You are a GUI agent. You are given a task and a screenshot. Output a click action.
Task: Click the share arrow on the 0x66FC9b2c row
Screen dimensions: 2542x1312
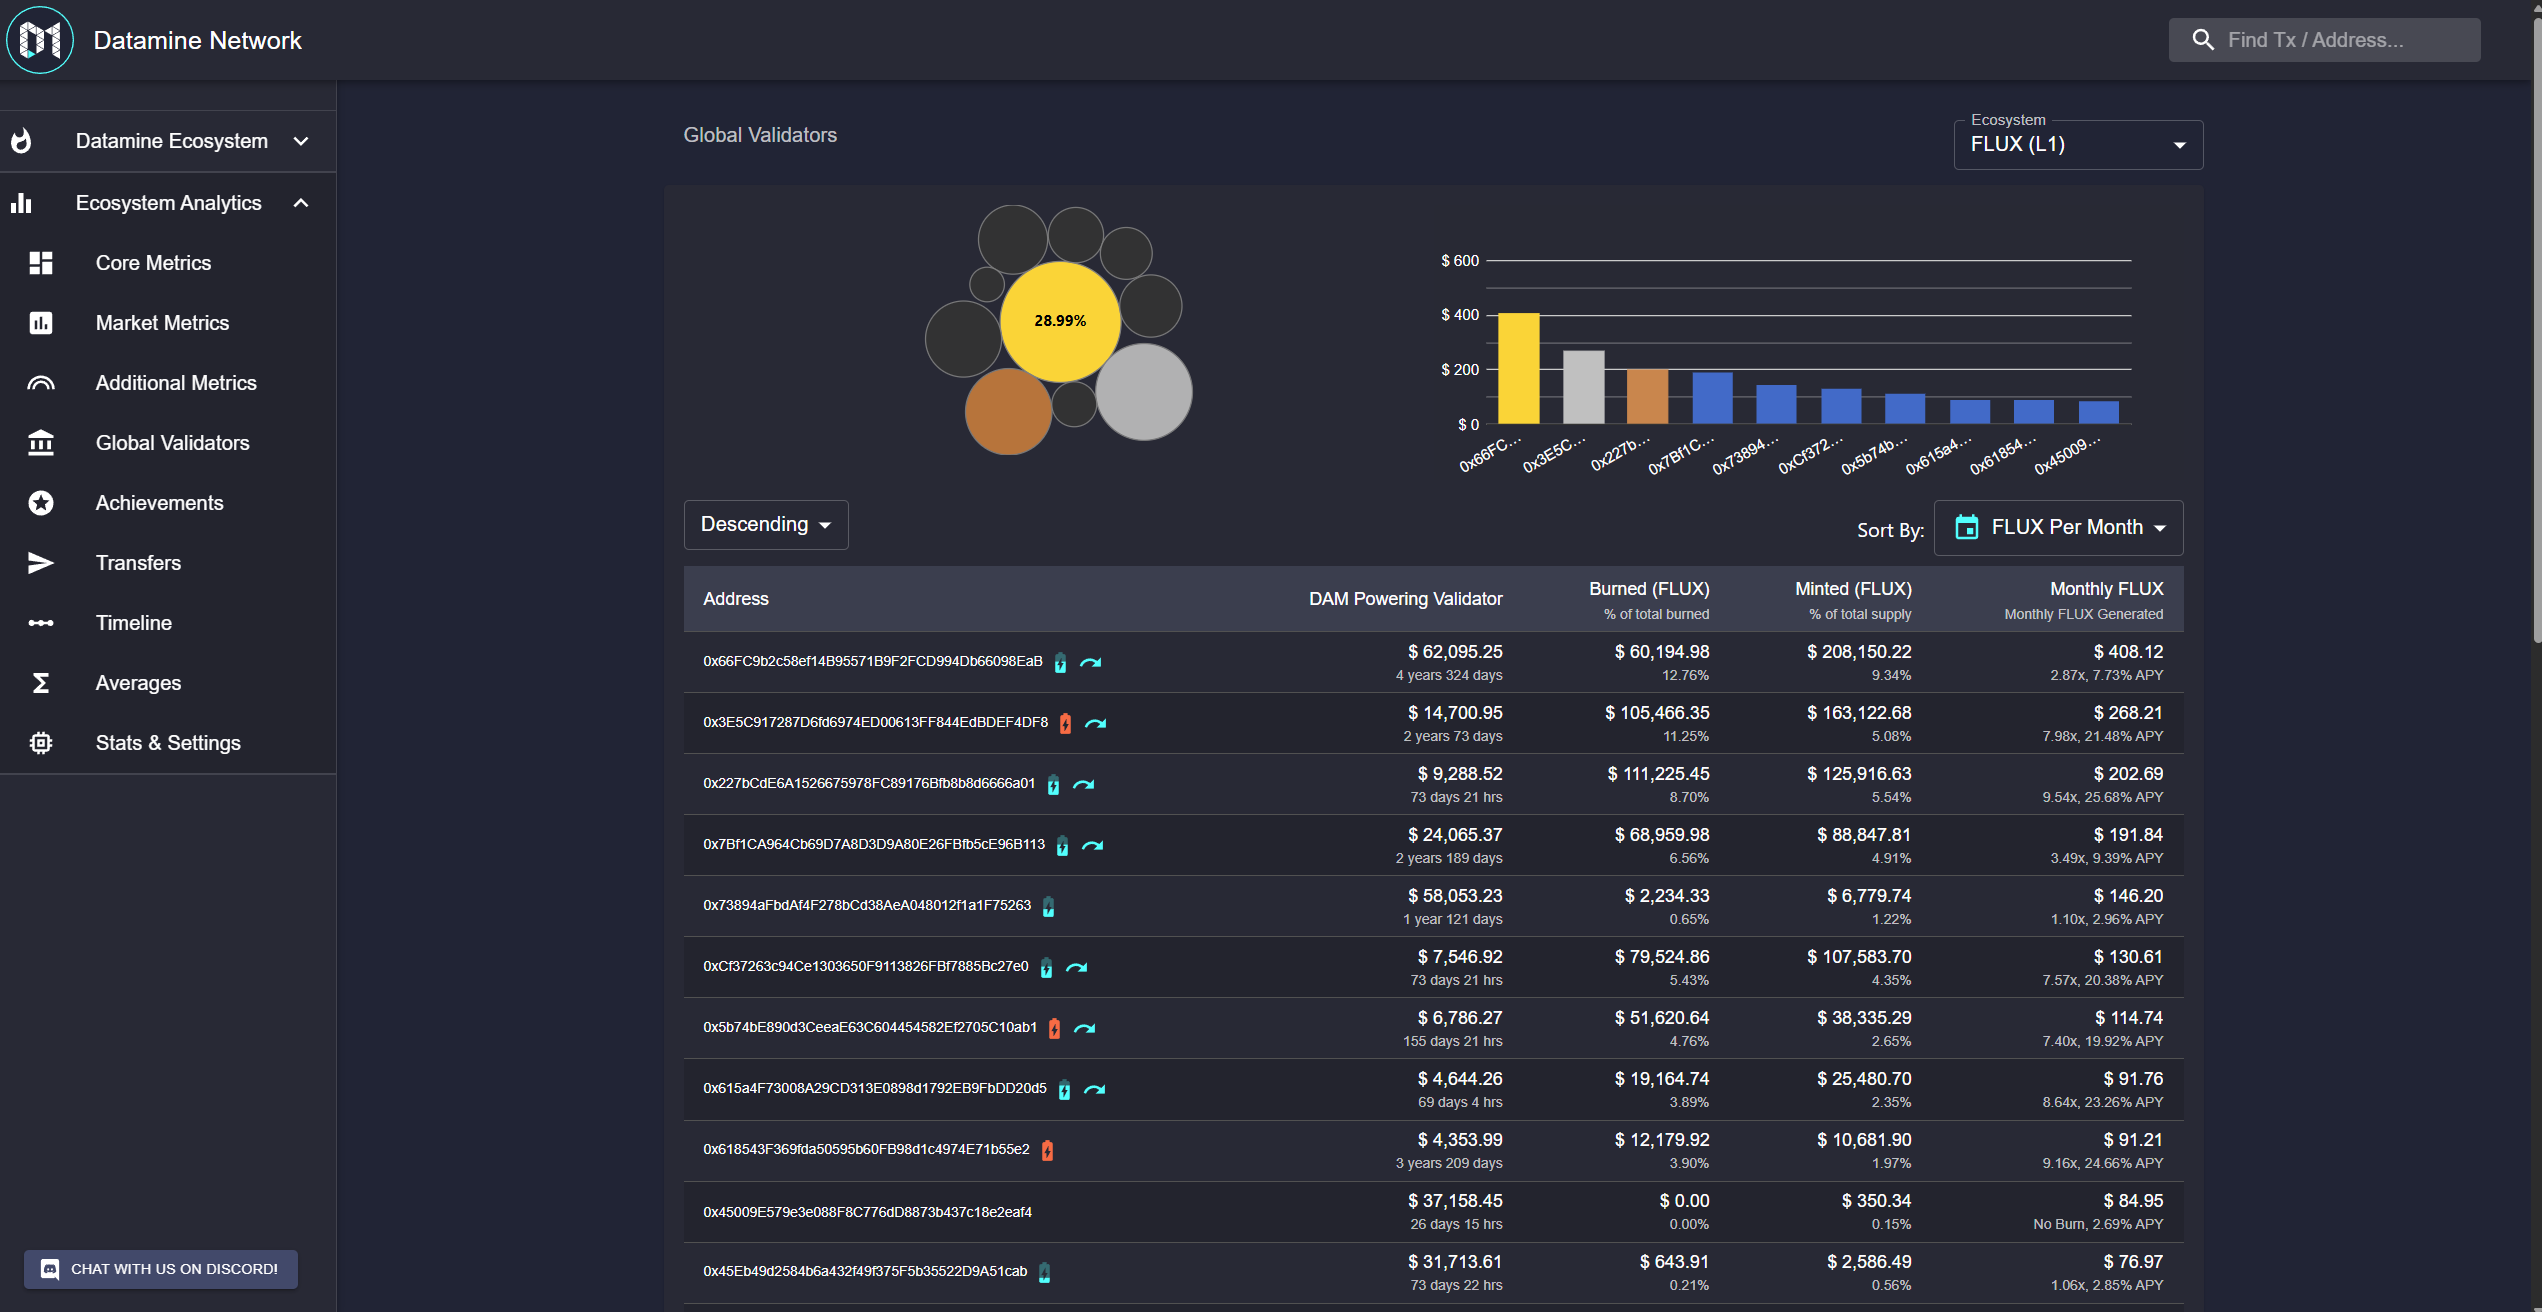point(1091,662)
